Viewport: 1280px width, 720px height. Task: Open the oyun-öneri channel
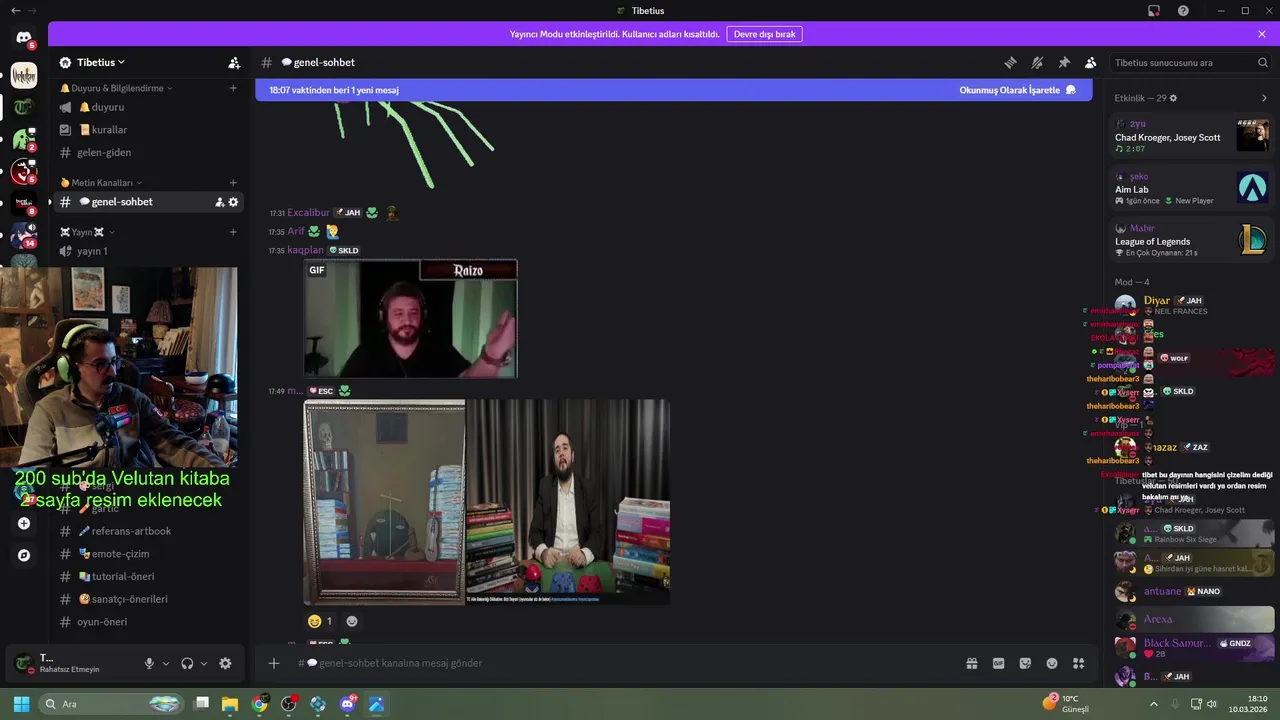coord(150,622)
